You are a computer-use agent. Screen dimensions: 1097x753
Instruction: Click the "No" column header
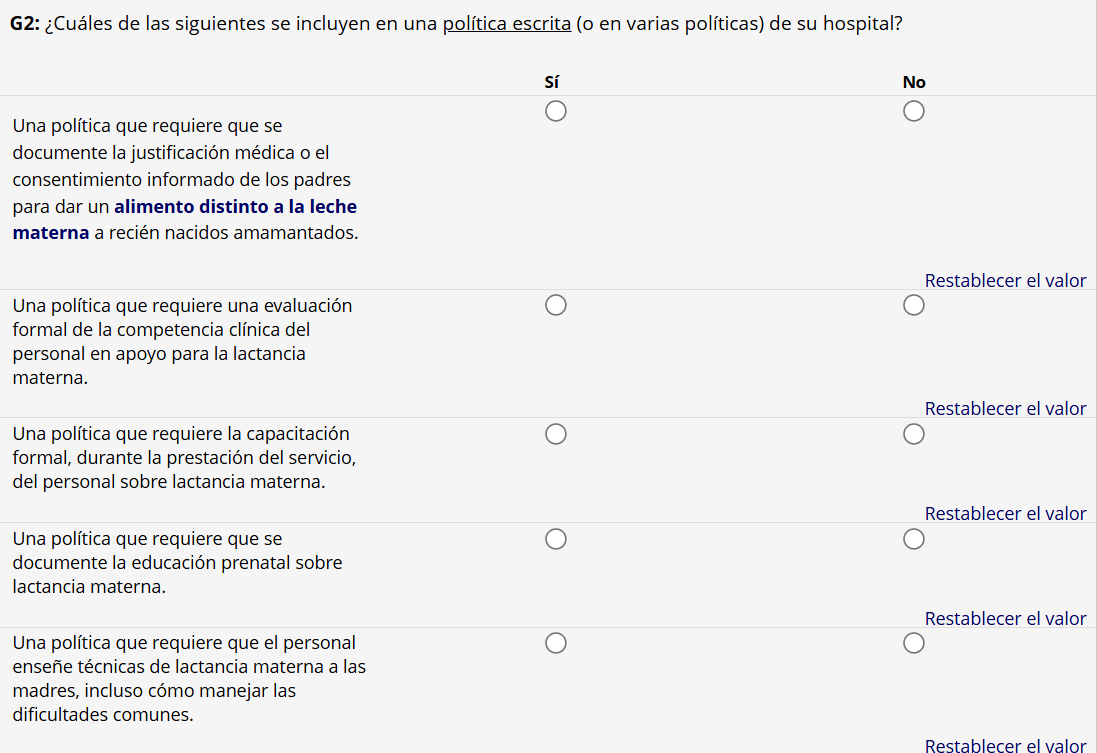click(914, 82)
